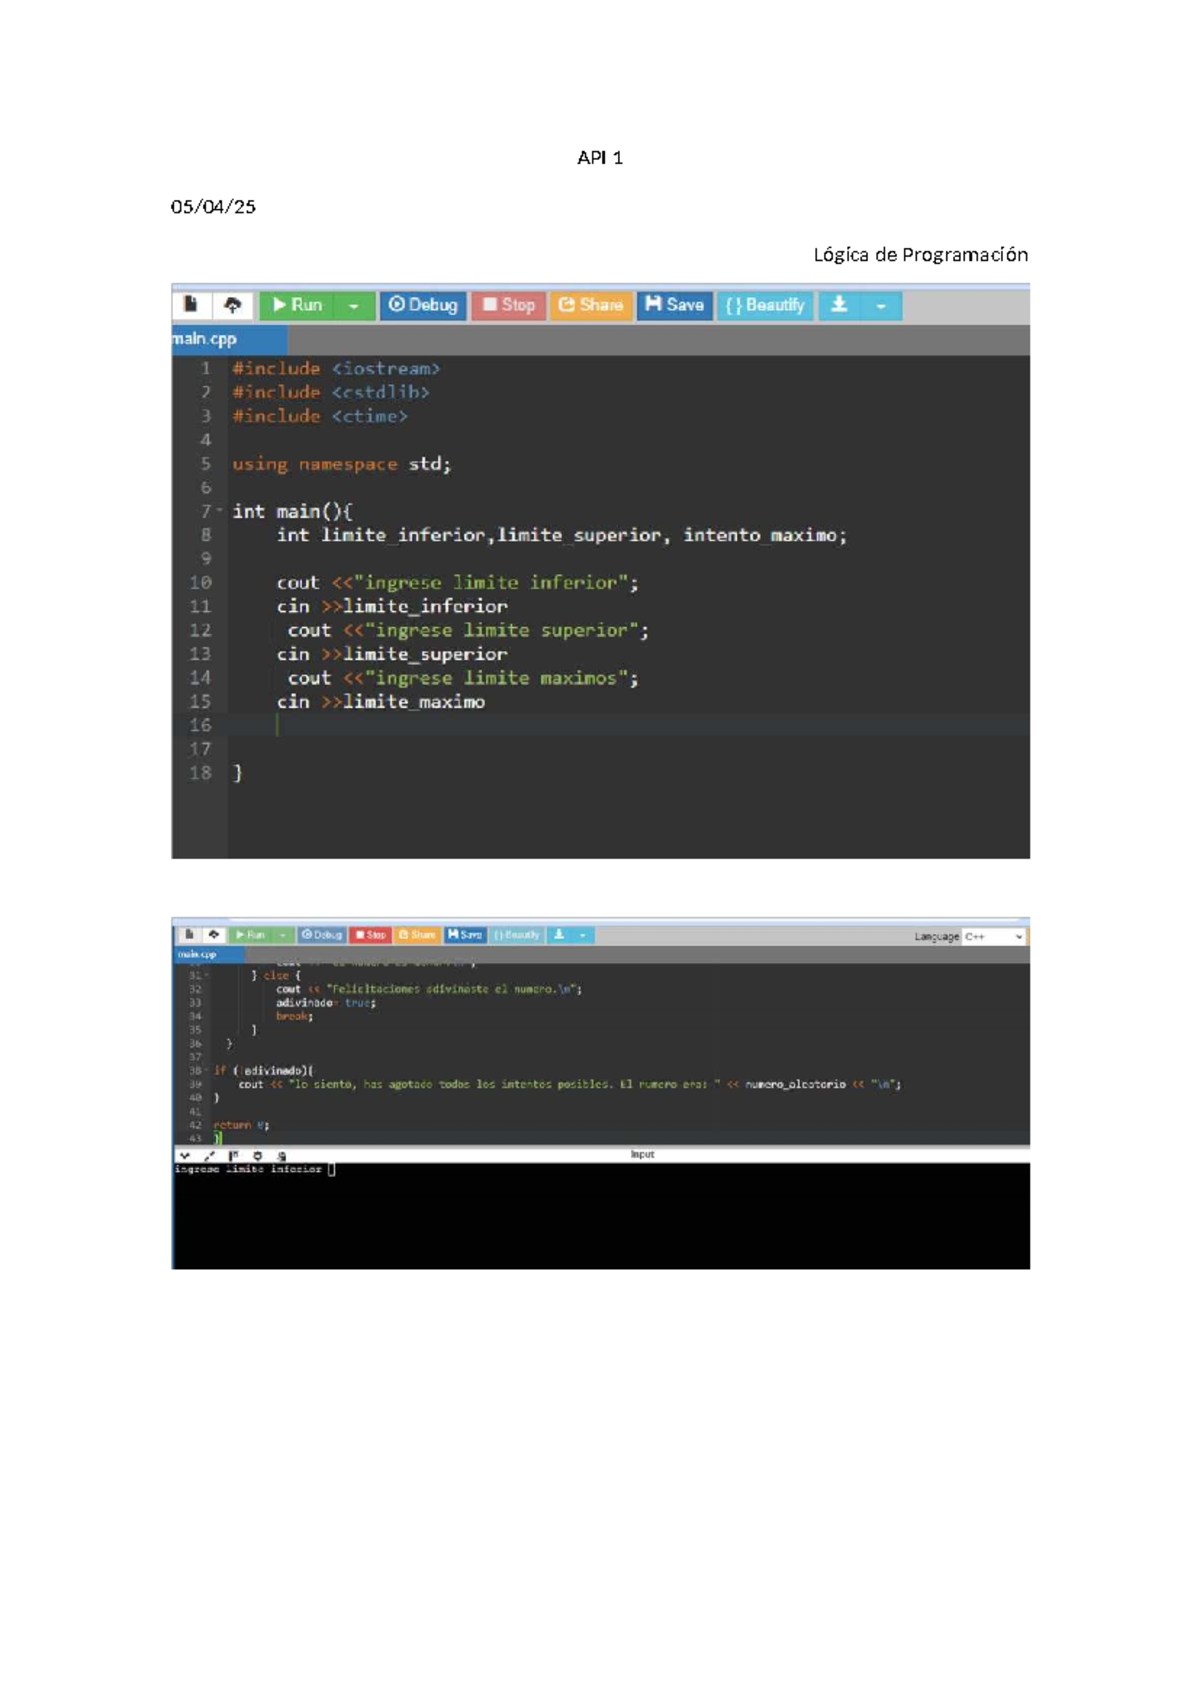Click the console expand arrows icon
The height and width of the screenshot is (1696, 1200).
pos(209,1156)
